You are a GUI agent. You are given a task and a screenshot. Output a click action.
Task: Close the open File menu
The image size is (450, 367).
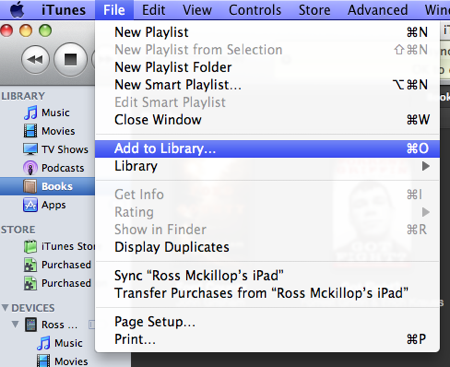pyautogui.click(x=114, y=10)
